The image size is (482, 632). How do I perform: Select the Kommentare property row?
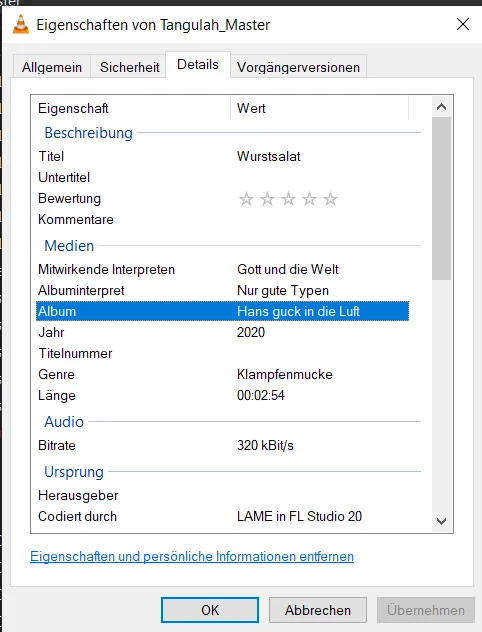pos(222,220)
